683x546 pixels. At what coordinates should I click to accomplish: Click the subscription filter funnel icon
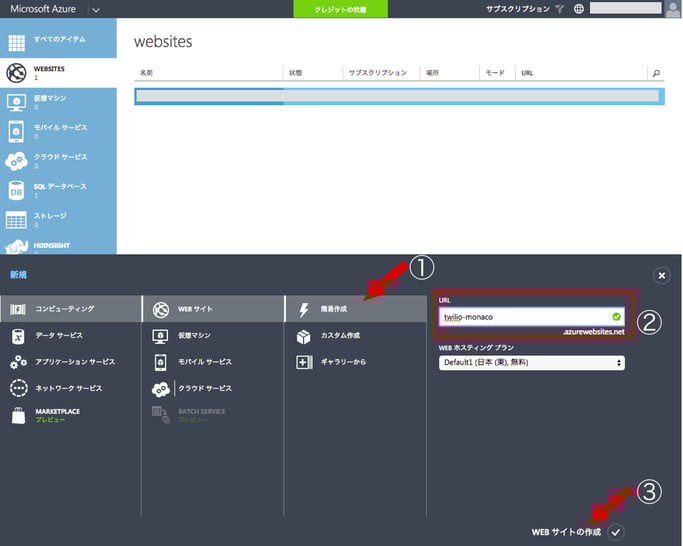tap(560, 9)
